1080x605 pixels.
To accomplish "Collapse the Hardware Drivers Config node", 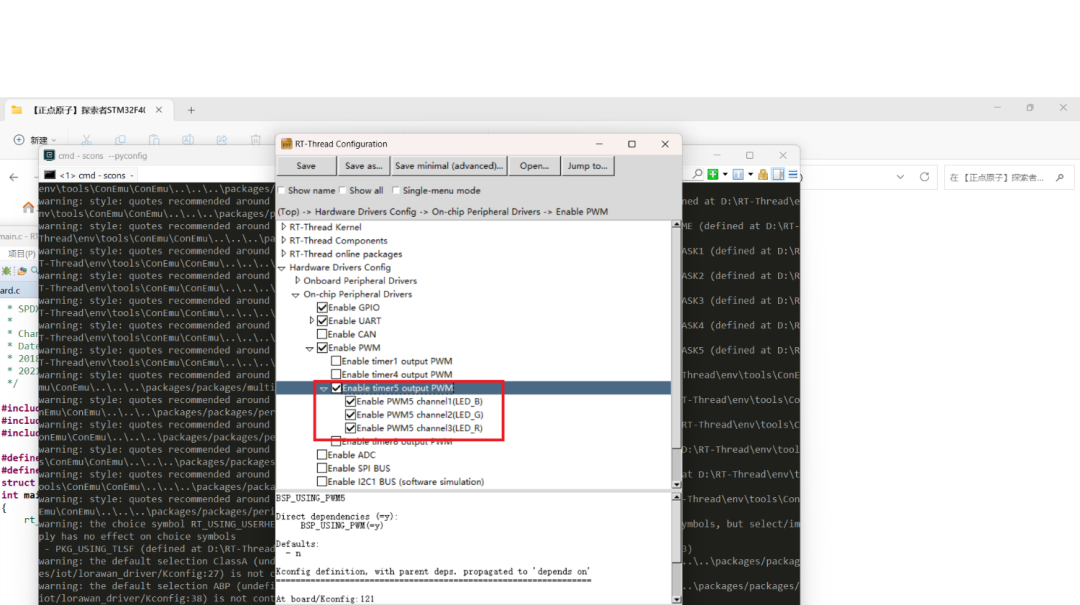I will [x=283, y=267].
